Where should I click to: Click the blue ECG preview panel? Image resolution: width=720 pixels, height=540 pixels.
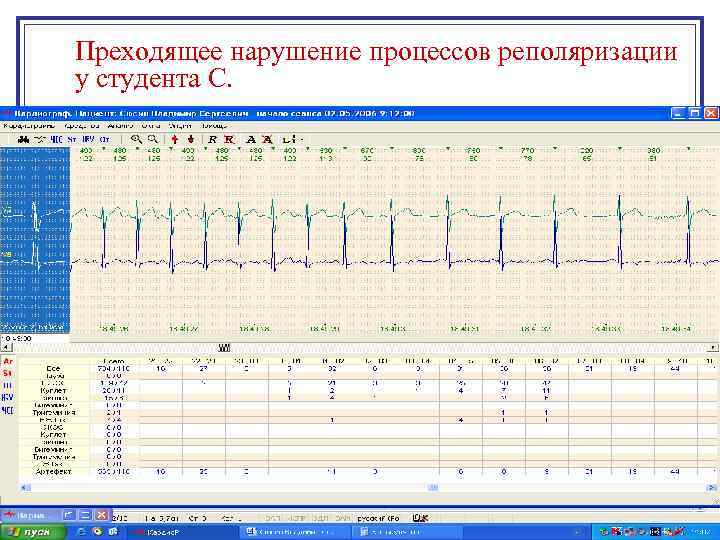pyautogui.click(x=35, y=240)
